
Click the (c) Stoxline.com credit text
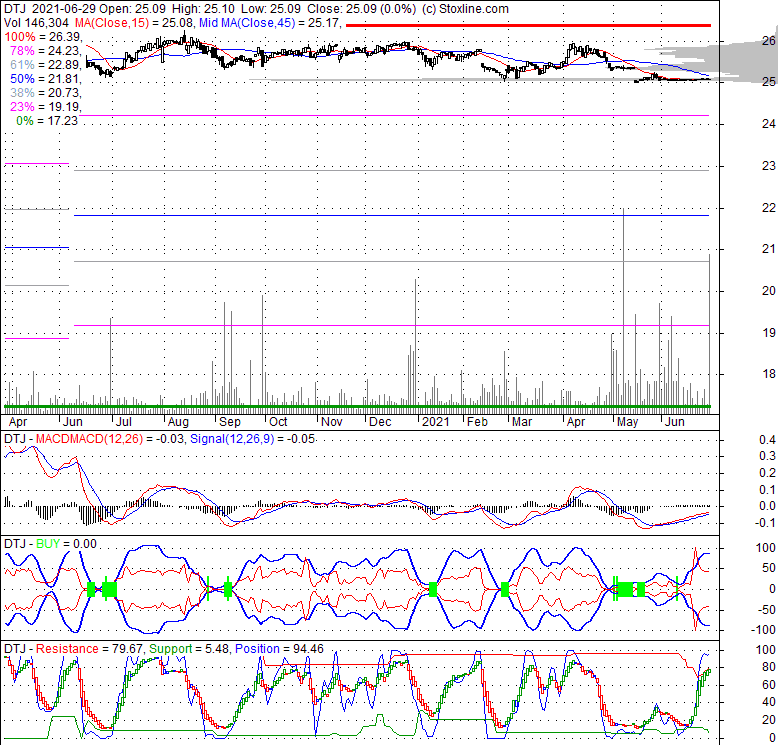(465, 8)
